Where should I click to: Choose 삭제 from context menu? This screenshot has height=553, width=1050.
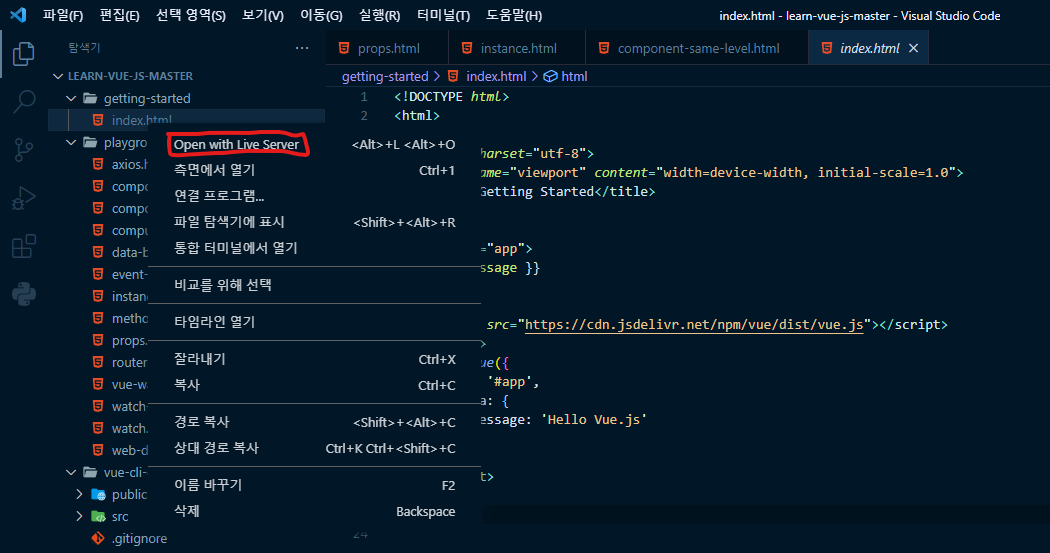[314, 511]
